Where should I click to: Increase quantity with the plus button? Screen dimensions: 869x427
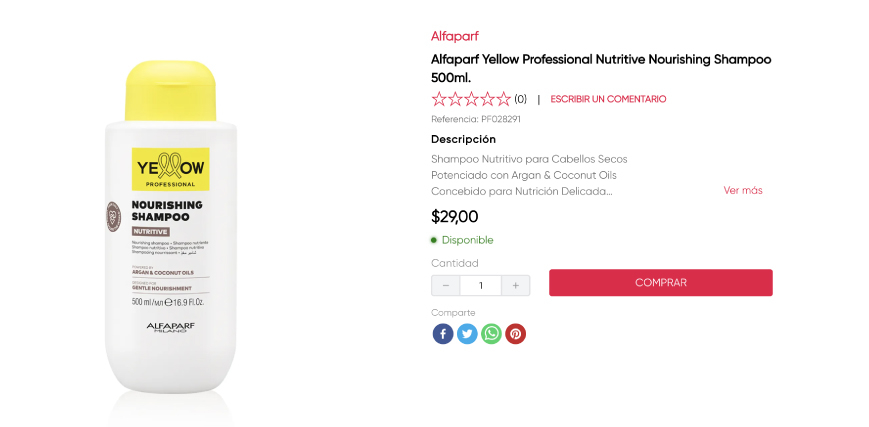click(516, 285)
